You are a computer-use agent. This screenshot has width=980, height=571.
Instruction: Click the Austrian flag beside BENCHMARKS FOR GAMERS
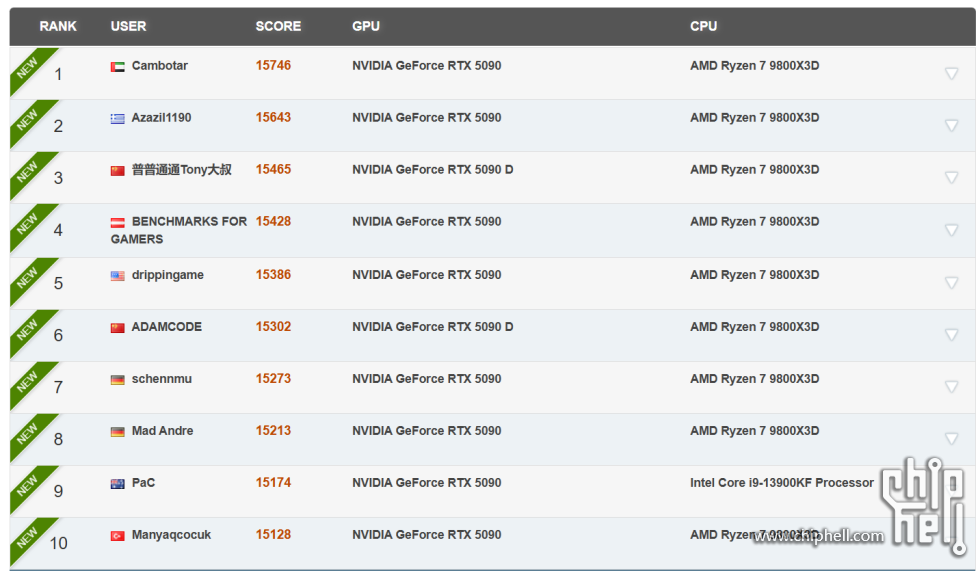118,222
